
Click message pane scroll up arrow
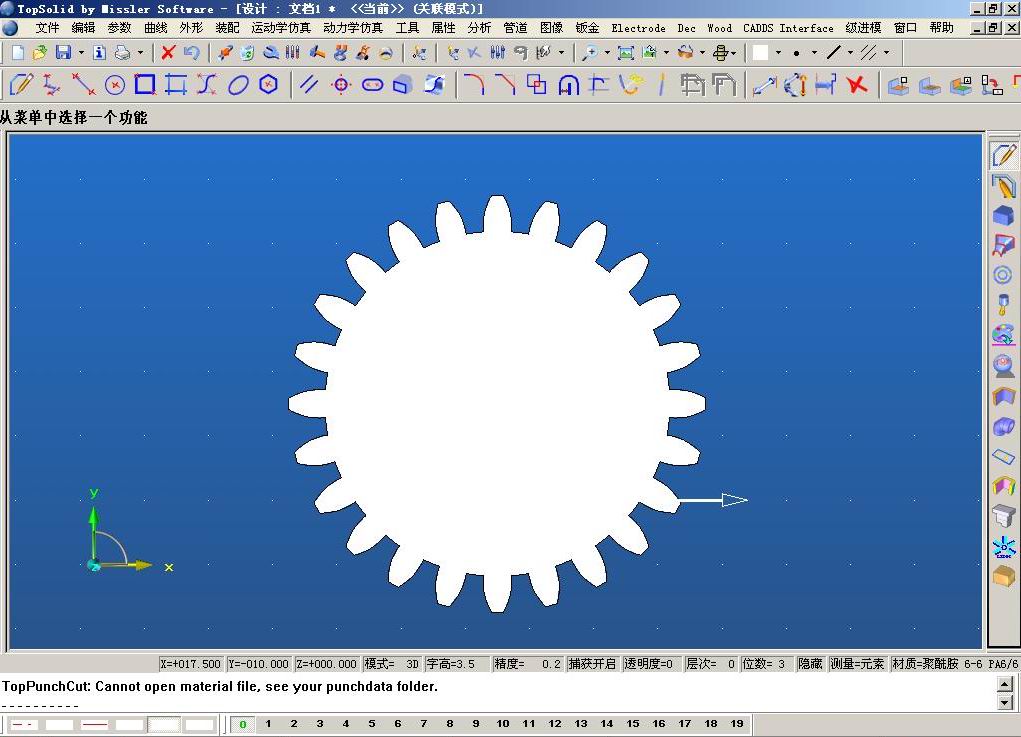tap(1005, 684)
